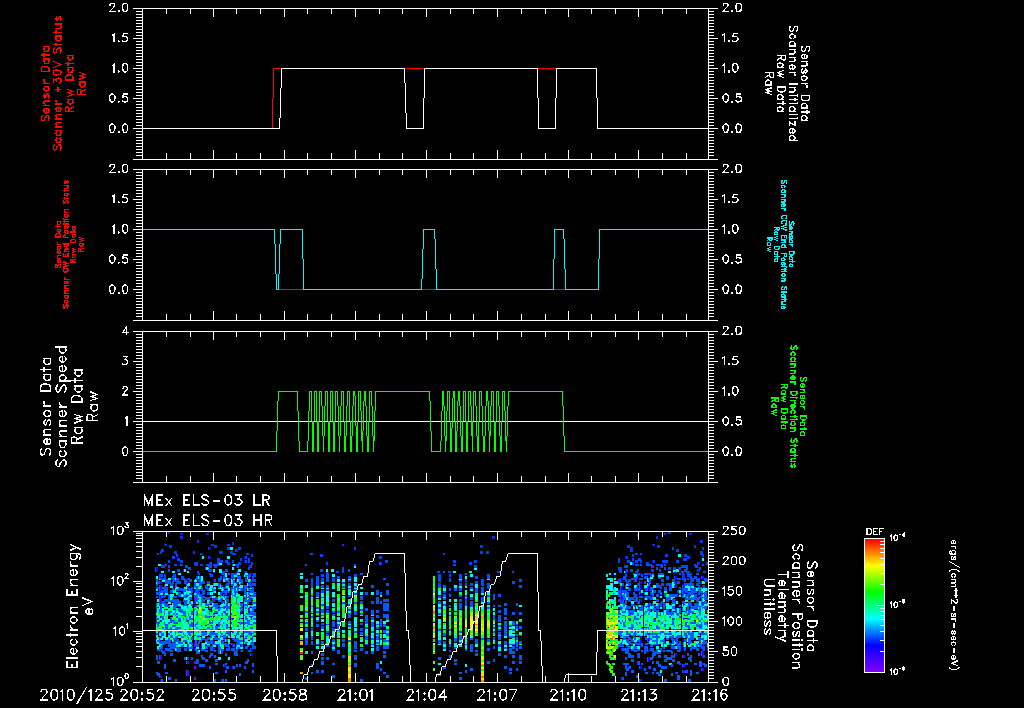Screen dimensions: 1024x708
Task: Click the 'MEx ELS-03 LR' plot label
Action: tap(206, 501)
